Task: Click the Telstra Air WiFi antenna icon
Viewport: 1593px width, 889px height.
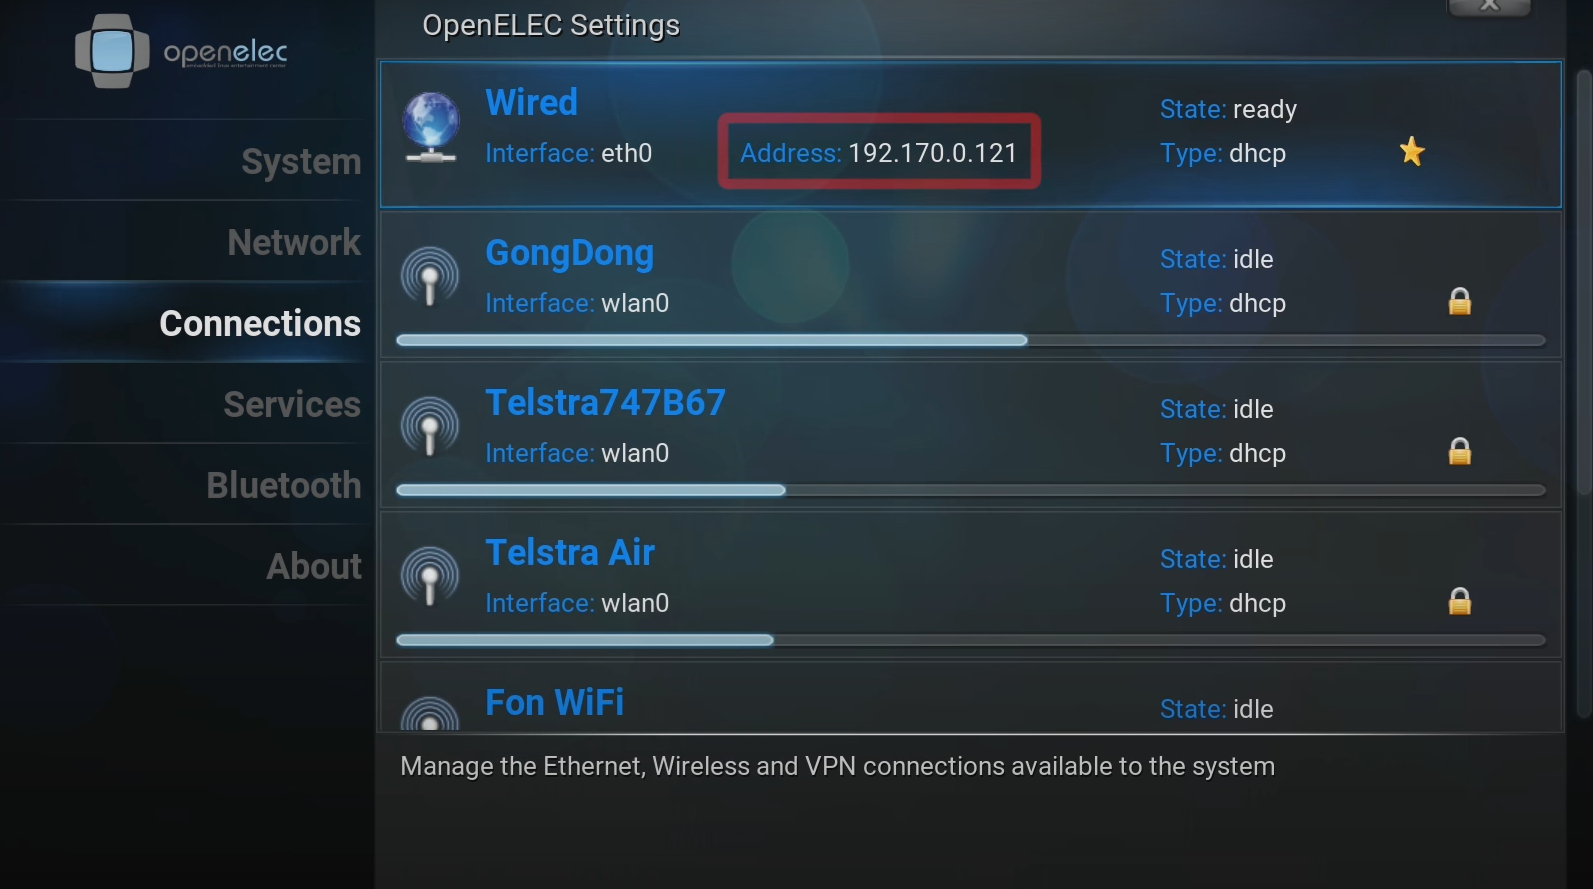Action: tap(430, 576)
